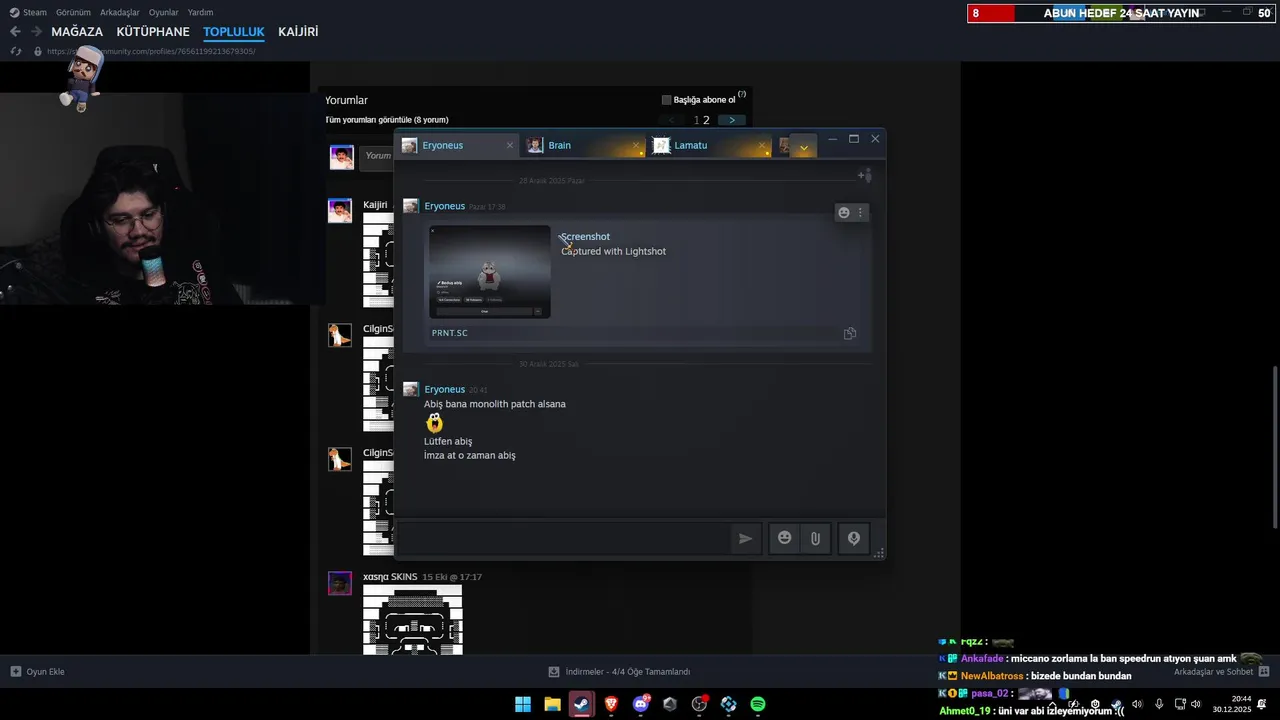Reload the Steam community page
This screenshot has width=1280, height=720.
pos(15,51)
